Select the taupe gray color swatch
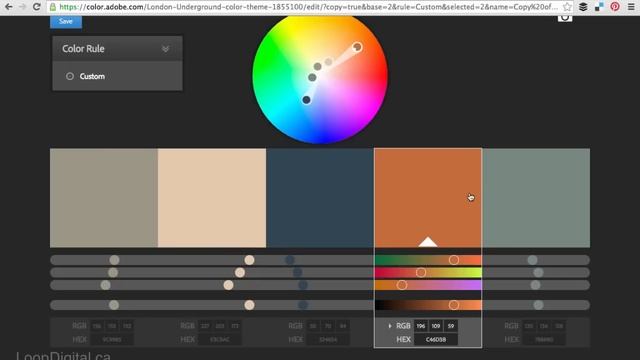The height and width of the screenshot is (360, 640). click(104, 198)
